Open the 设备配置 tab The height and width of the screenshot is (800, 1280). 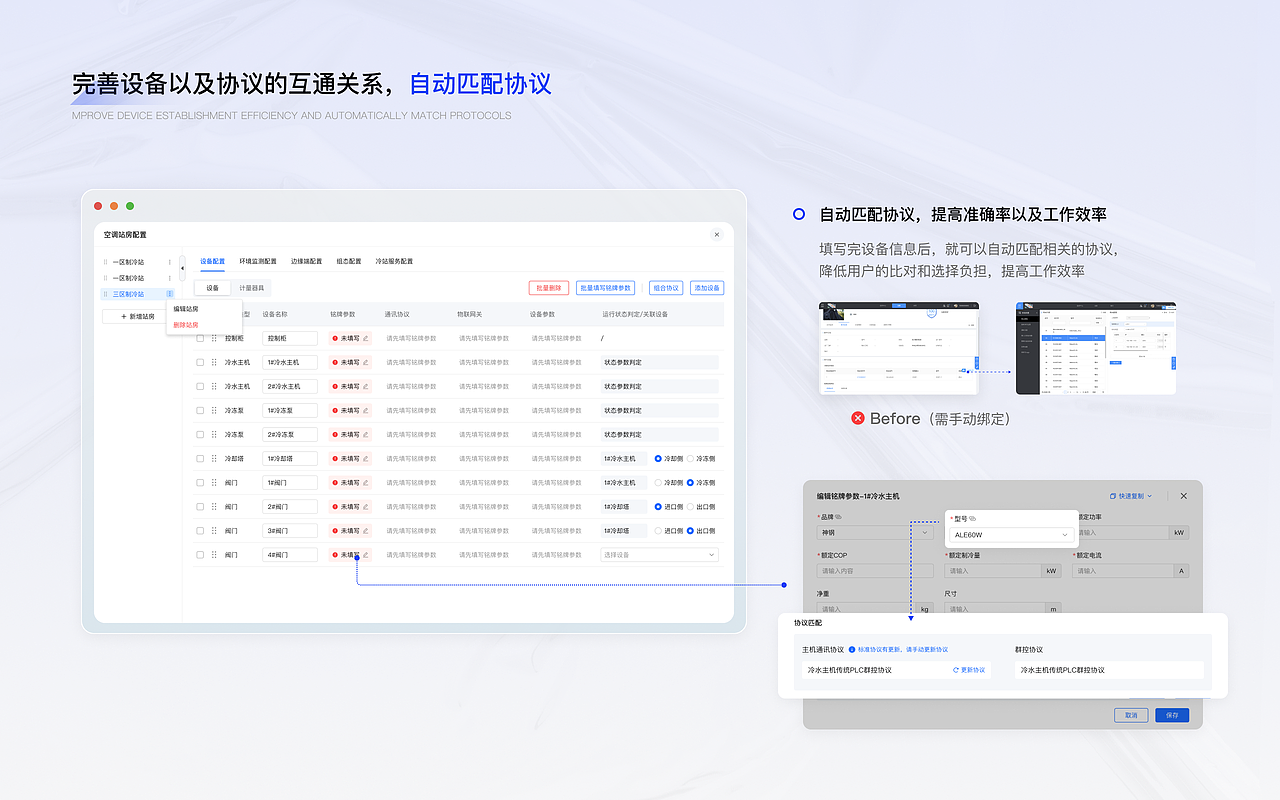213,262
